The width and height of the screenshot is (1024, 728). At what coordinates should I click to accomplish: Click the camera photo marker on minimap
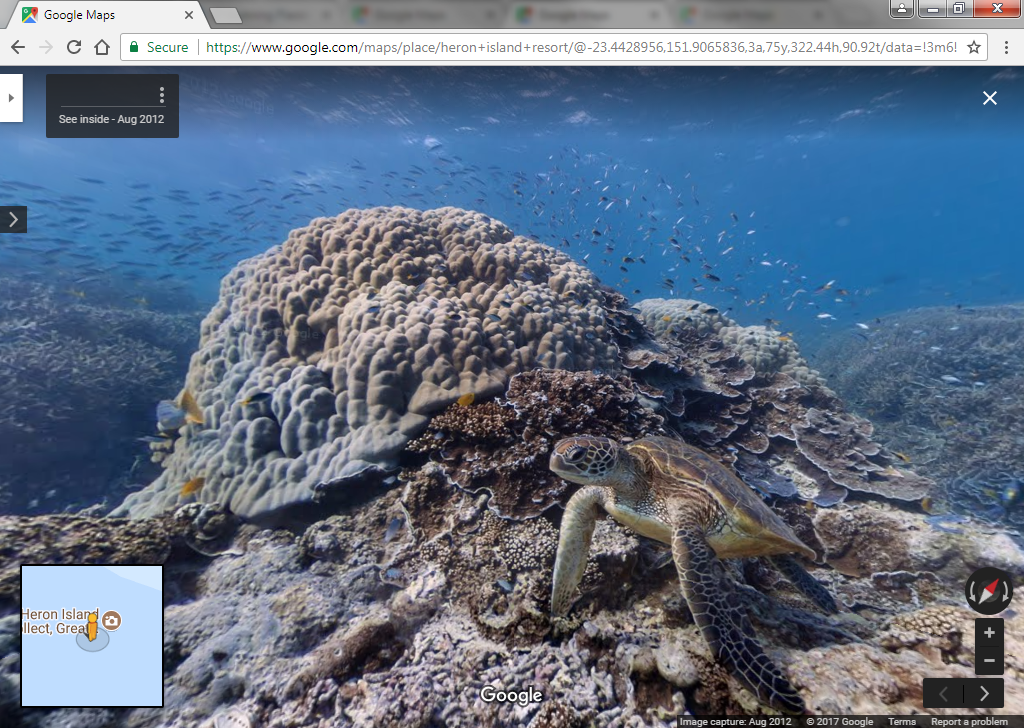coord(113,621)
